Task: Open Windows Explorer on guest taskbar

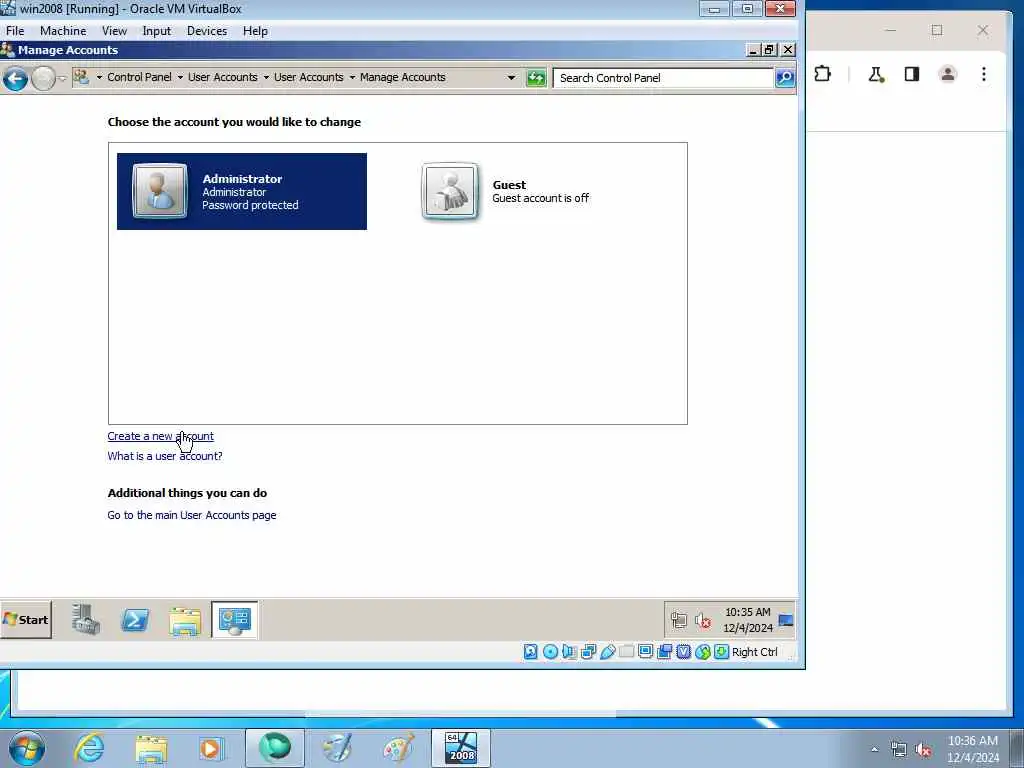Action: click(185, 621)
